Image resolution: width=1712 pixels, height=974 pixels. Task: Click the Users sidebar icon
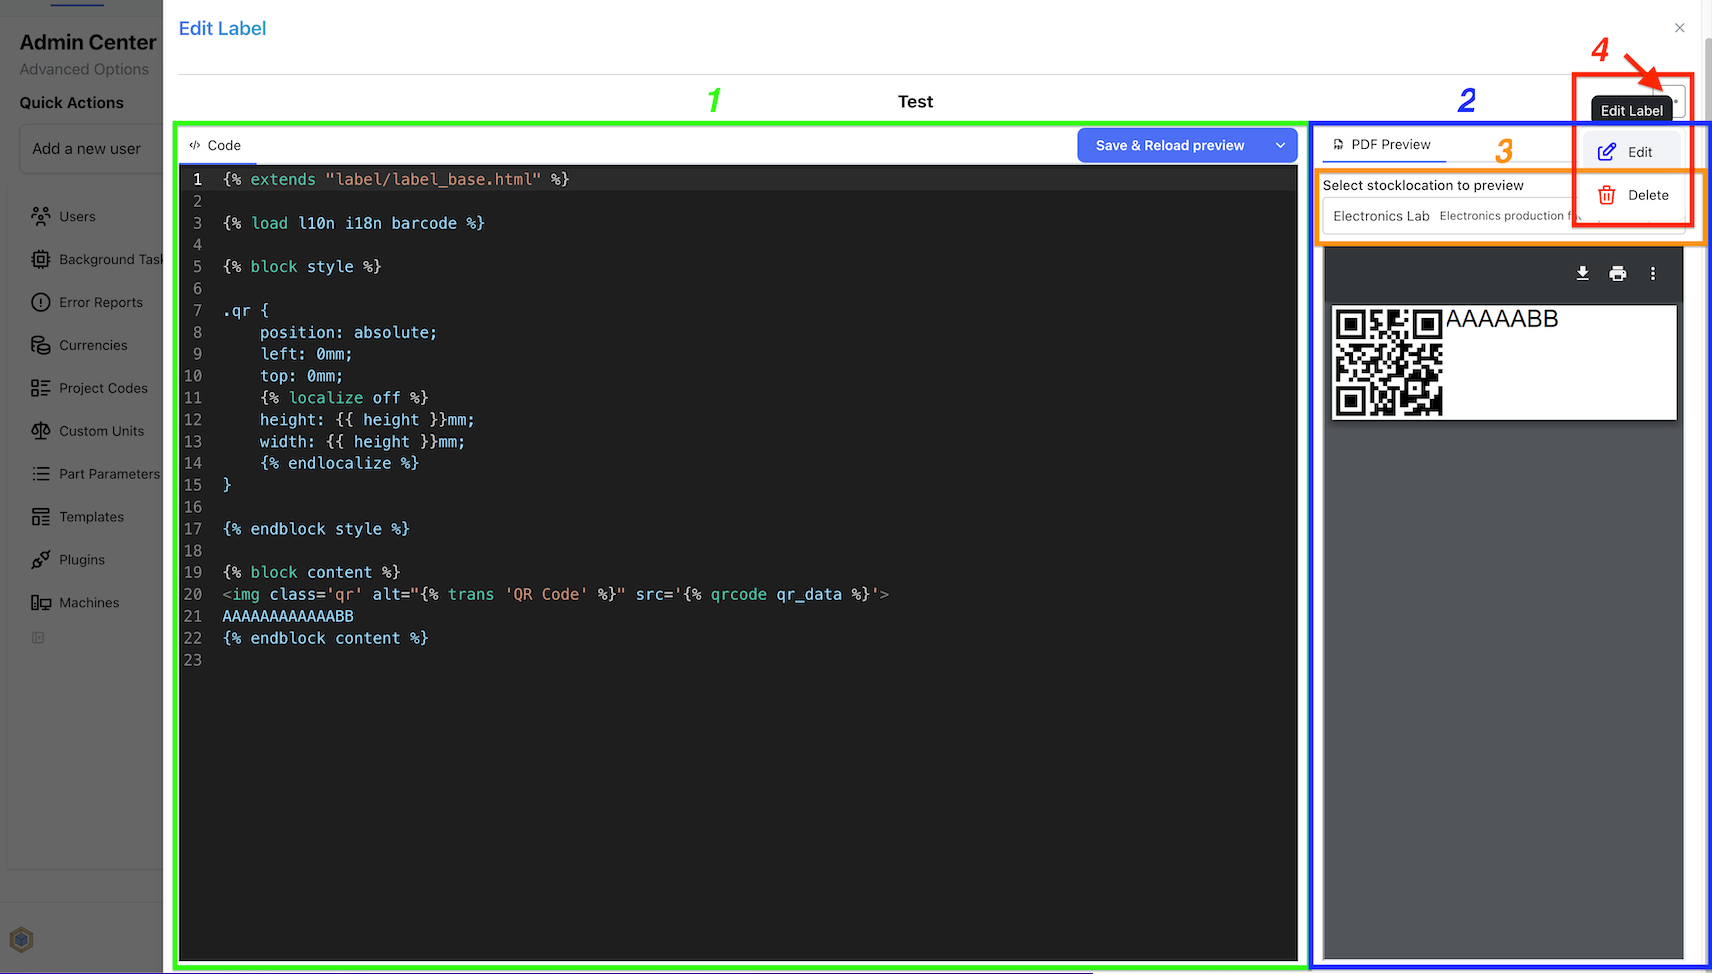pos(41,216)
